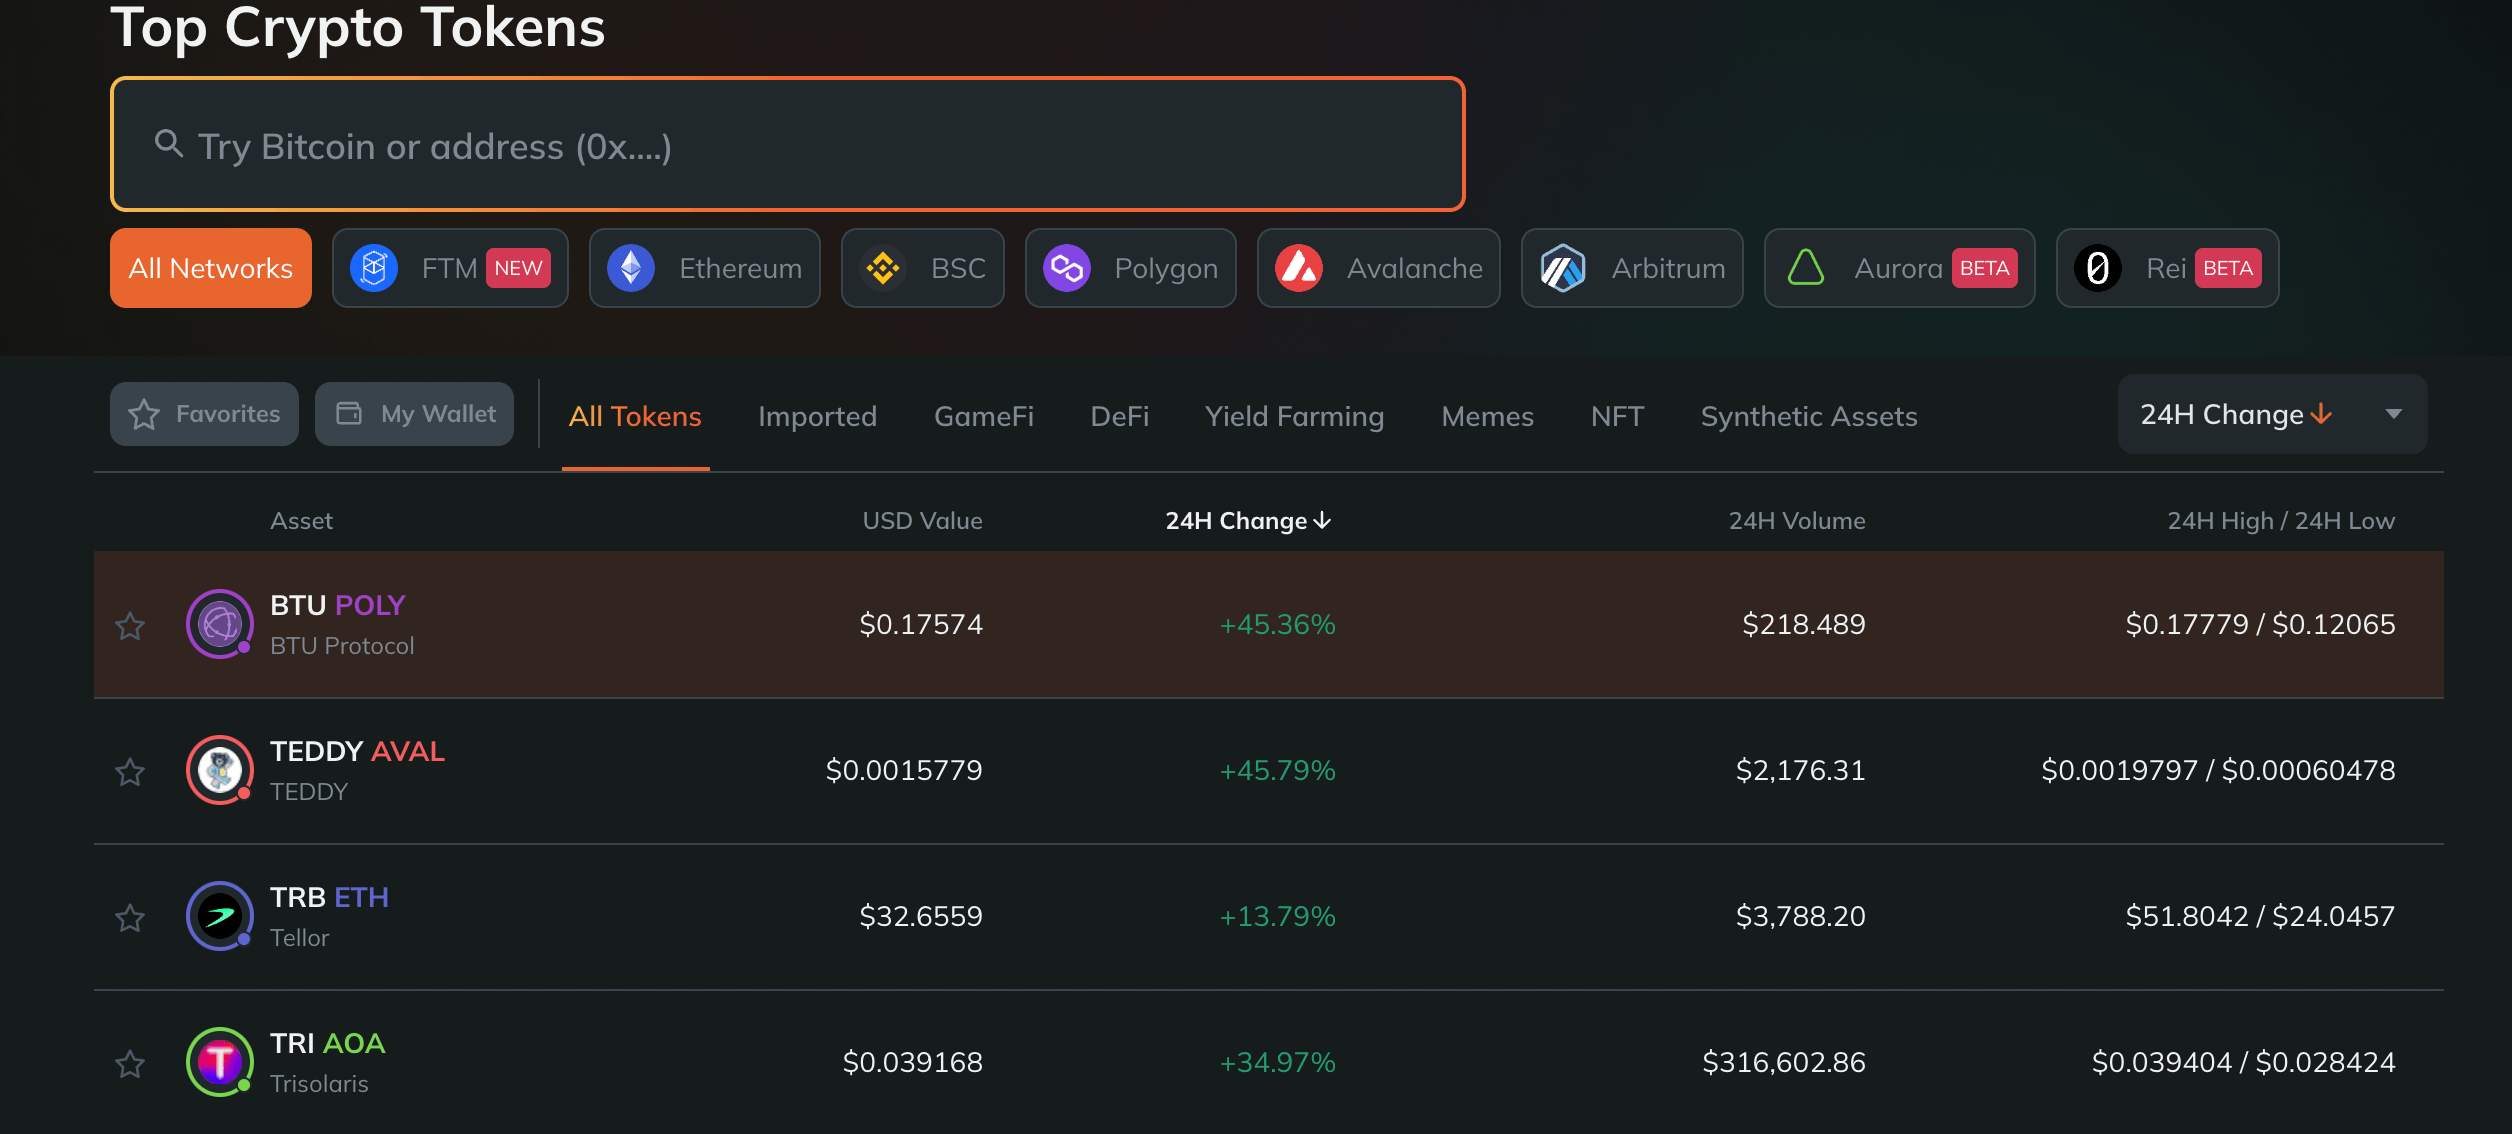Click the $32.6559 USD value
The width and height of the screenshot is (2512, 1134).
[x=921, y=916]
